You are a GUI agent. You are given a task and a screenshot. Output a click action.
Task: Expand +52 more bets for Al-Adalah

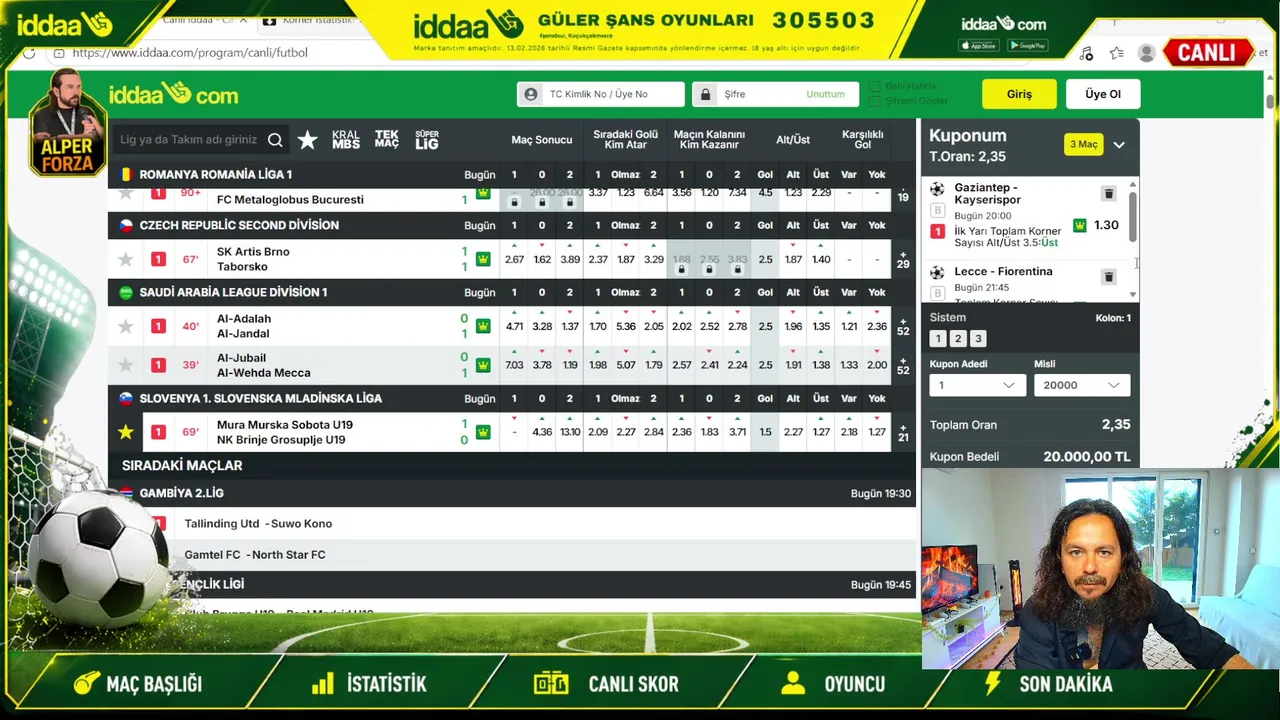click(903, 326)
